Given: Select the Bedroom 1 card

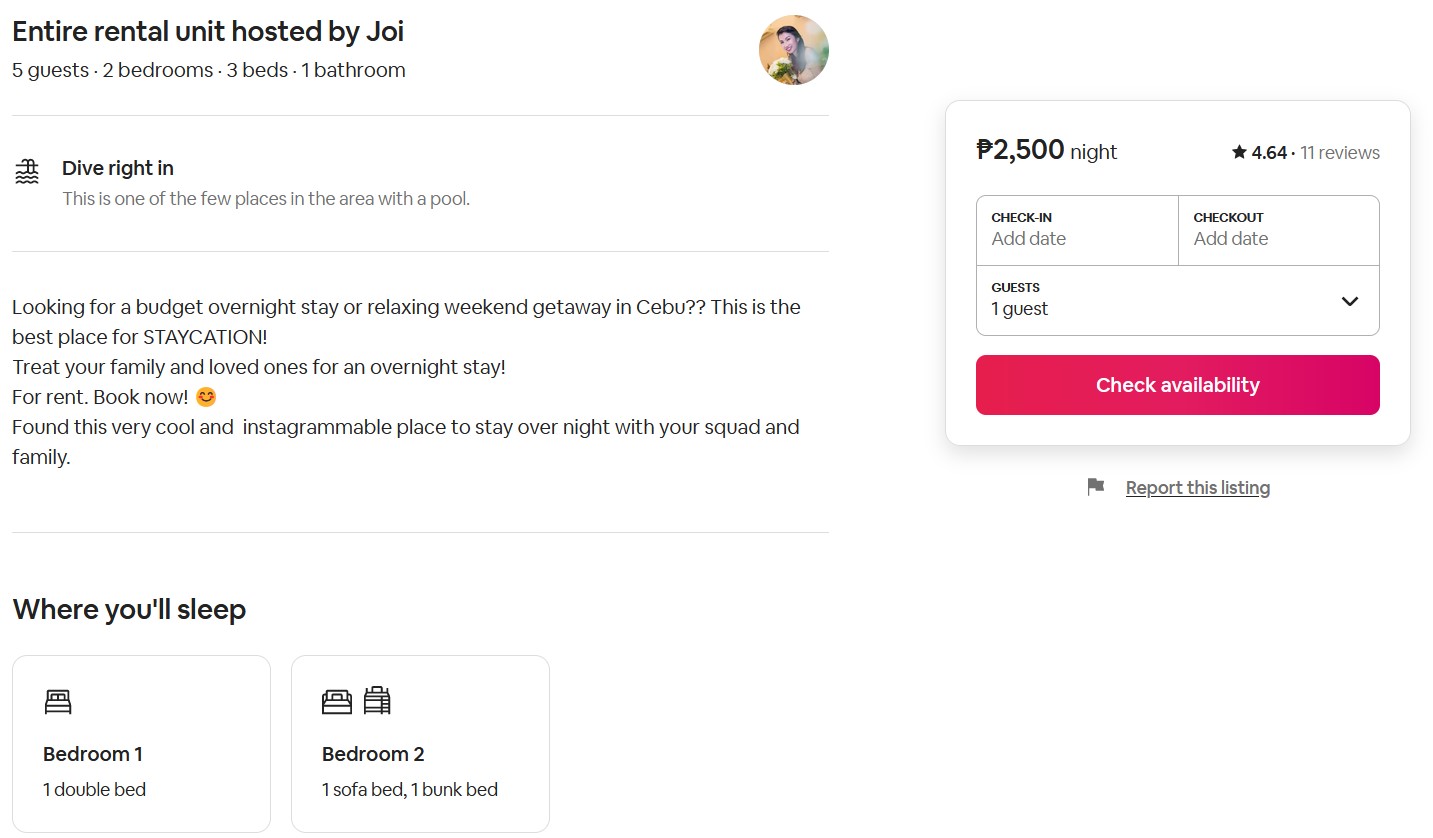Looking at the screenshot, I should [141, 743].
